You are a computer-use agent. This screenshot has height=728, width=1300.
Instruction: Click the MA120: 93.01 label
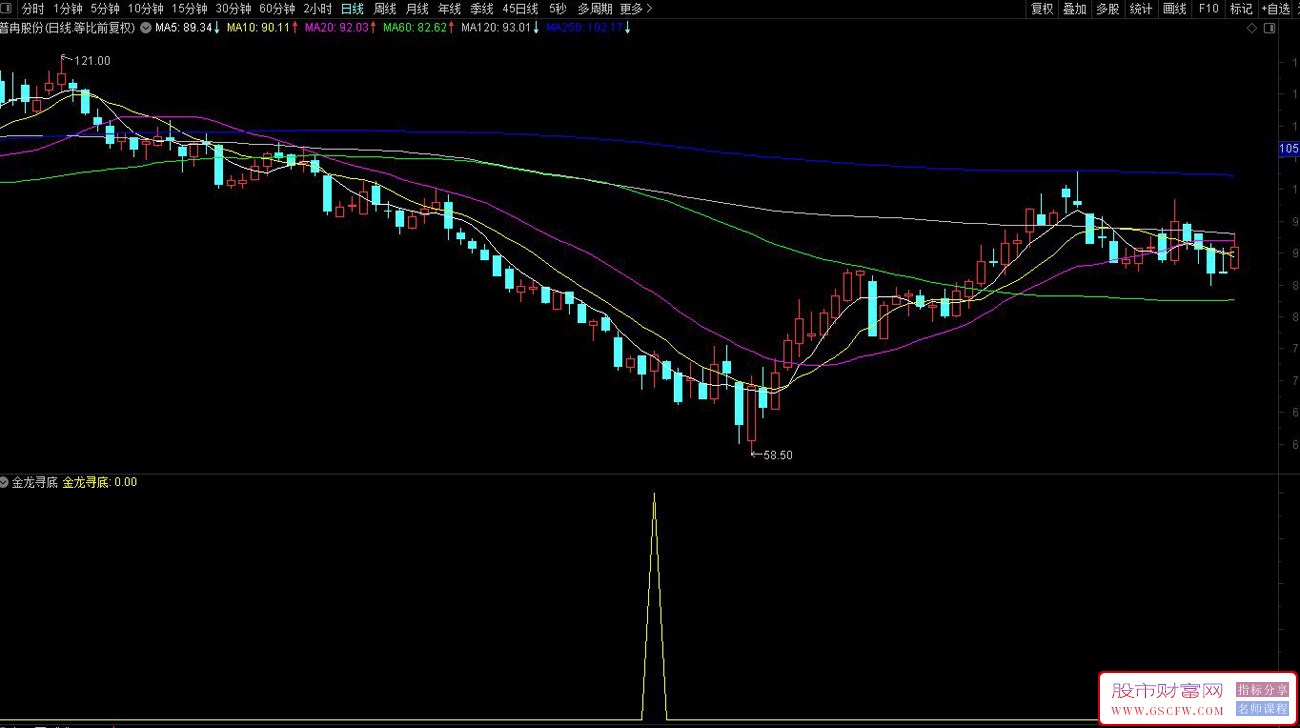click(495, 28)
